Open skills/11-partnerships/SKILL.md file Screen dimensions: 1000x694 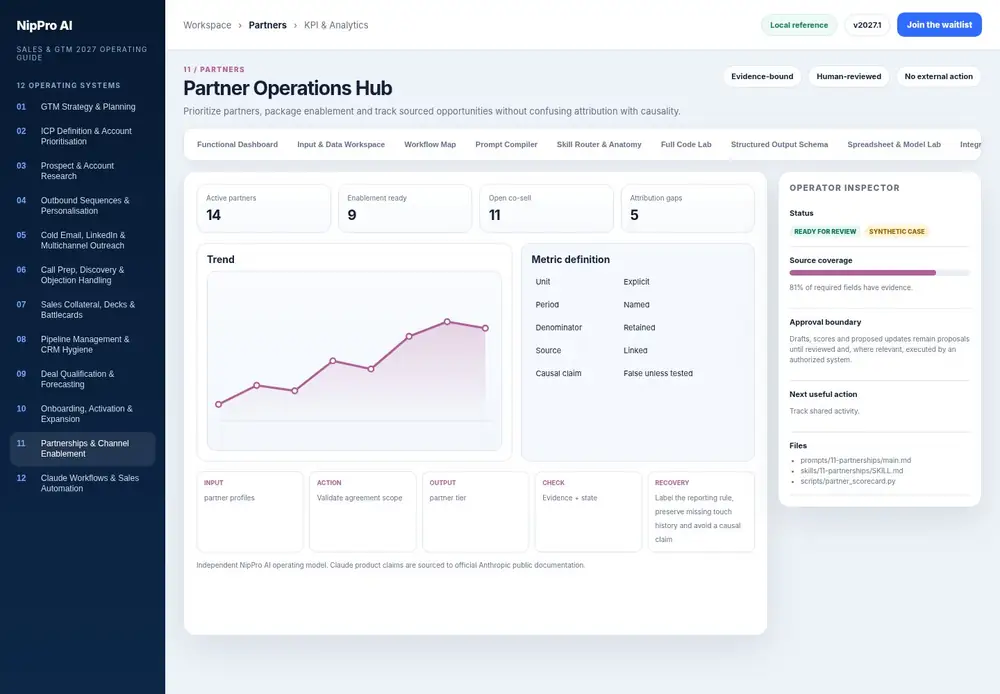pos(851,471)
